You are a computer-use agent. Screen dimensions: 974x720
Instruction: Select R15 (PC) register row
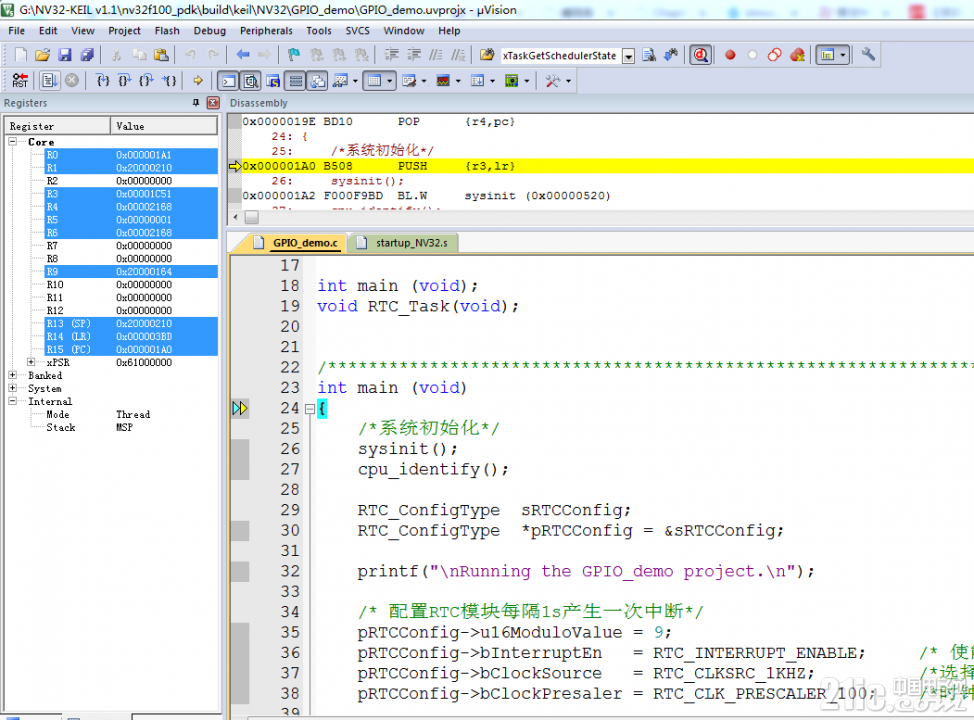(132, 349)
